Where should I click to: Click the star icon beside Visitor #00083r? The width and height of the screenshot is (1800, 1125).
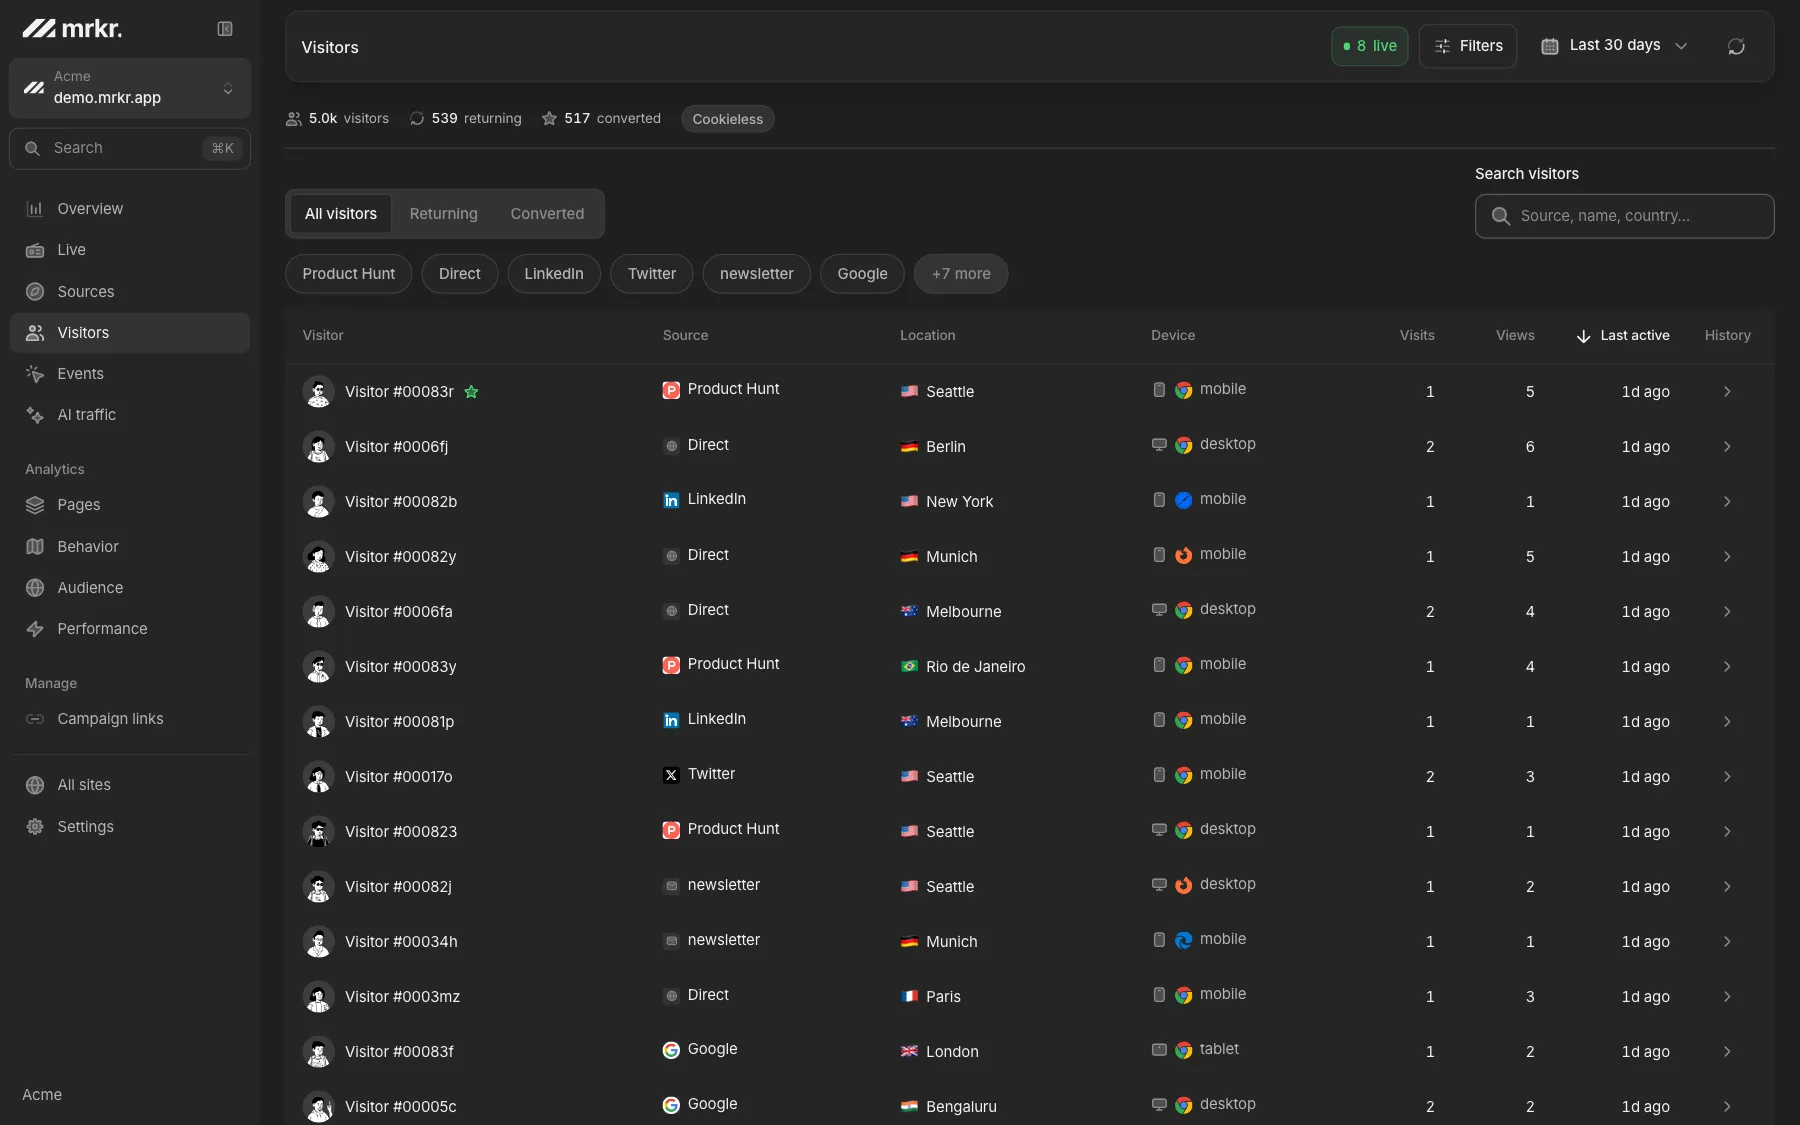tap(471, 392)
